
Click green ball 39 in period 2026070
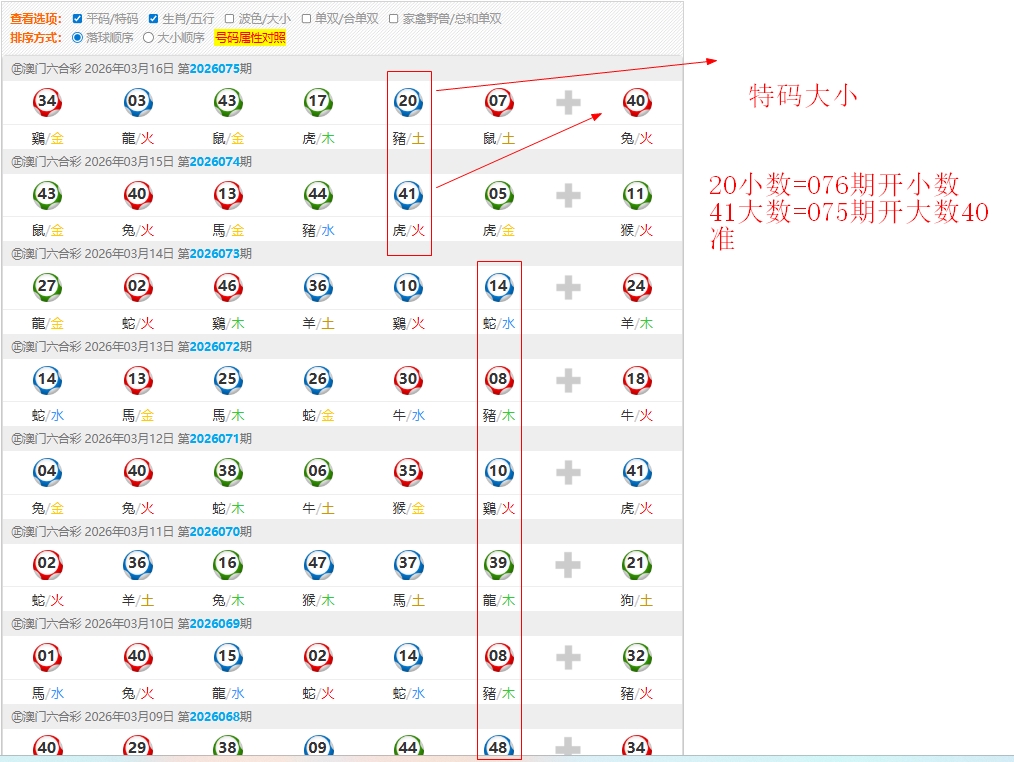click(498, 565)
